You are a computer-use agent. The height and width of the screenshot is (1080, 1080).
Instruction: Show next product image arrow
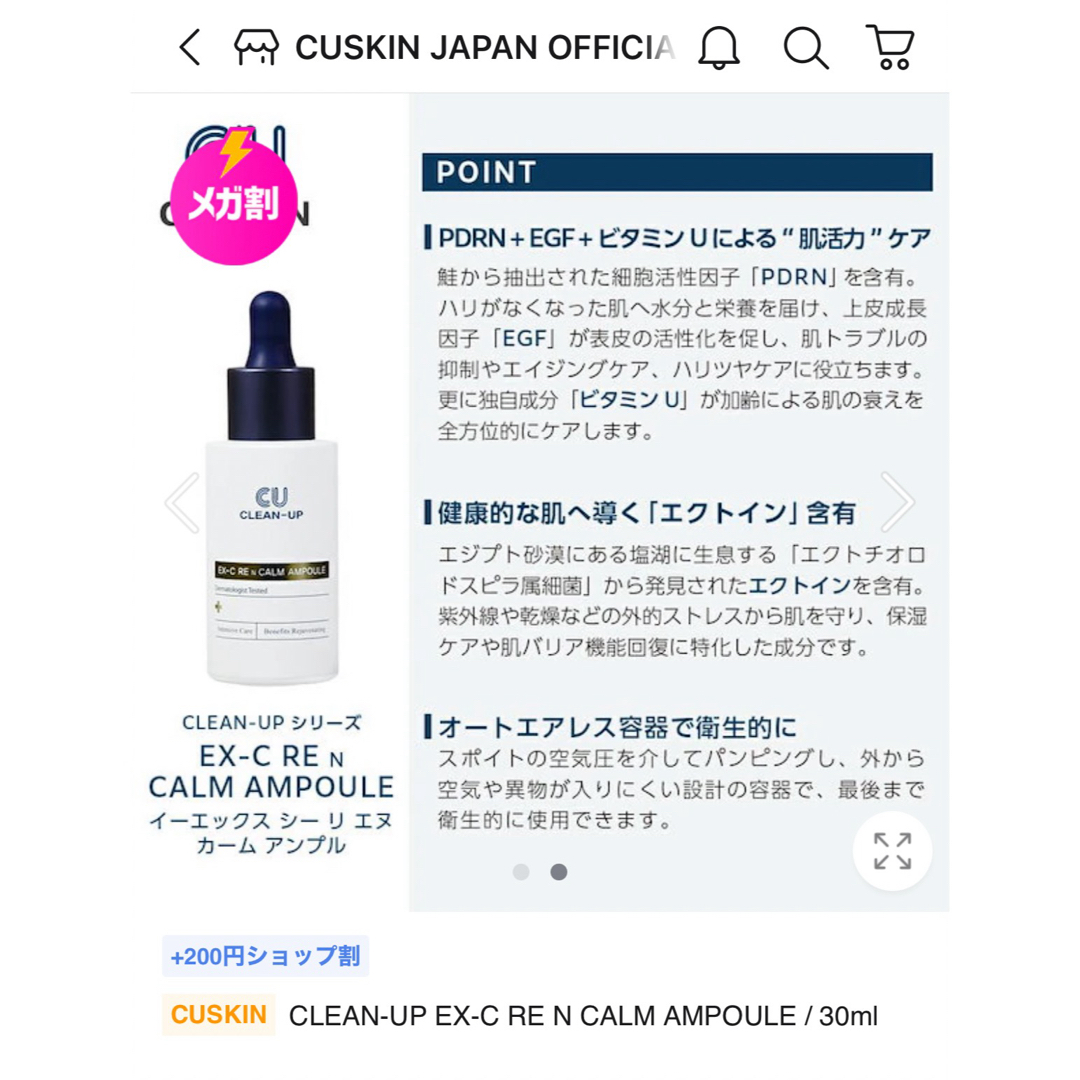[897, 502]
